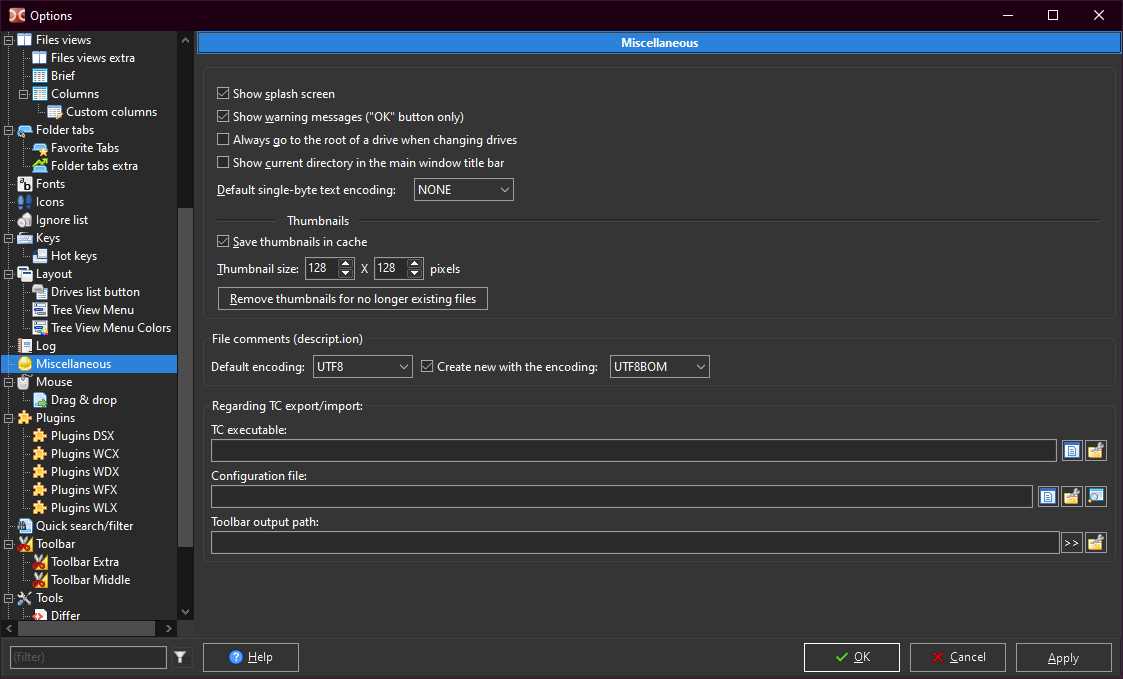Open the Default single-byte text encoding dropdown
Viewport: 1123px width, 679px height.
463,190
